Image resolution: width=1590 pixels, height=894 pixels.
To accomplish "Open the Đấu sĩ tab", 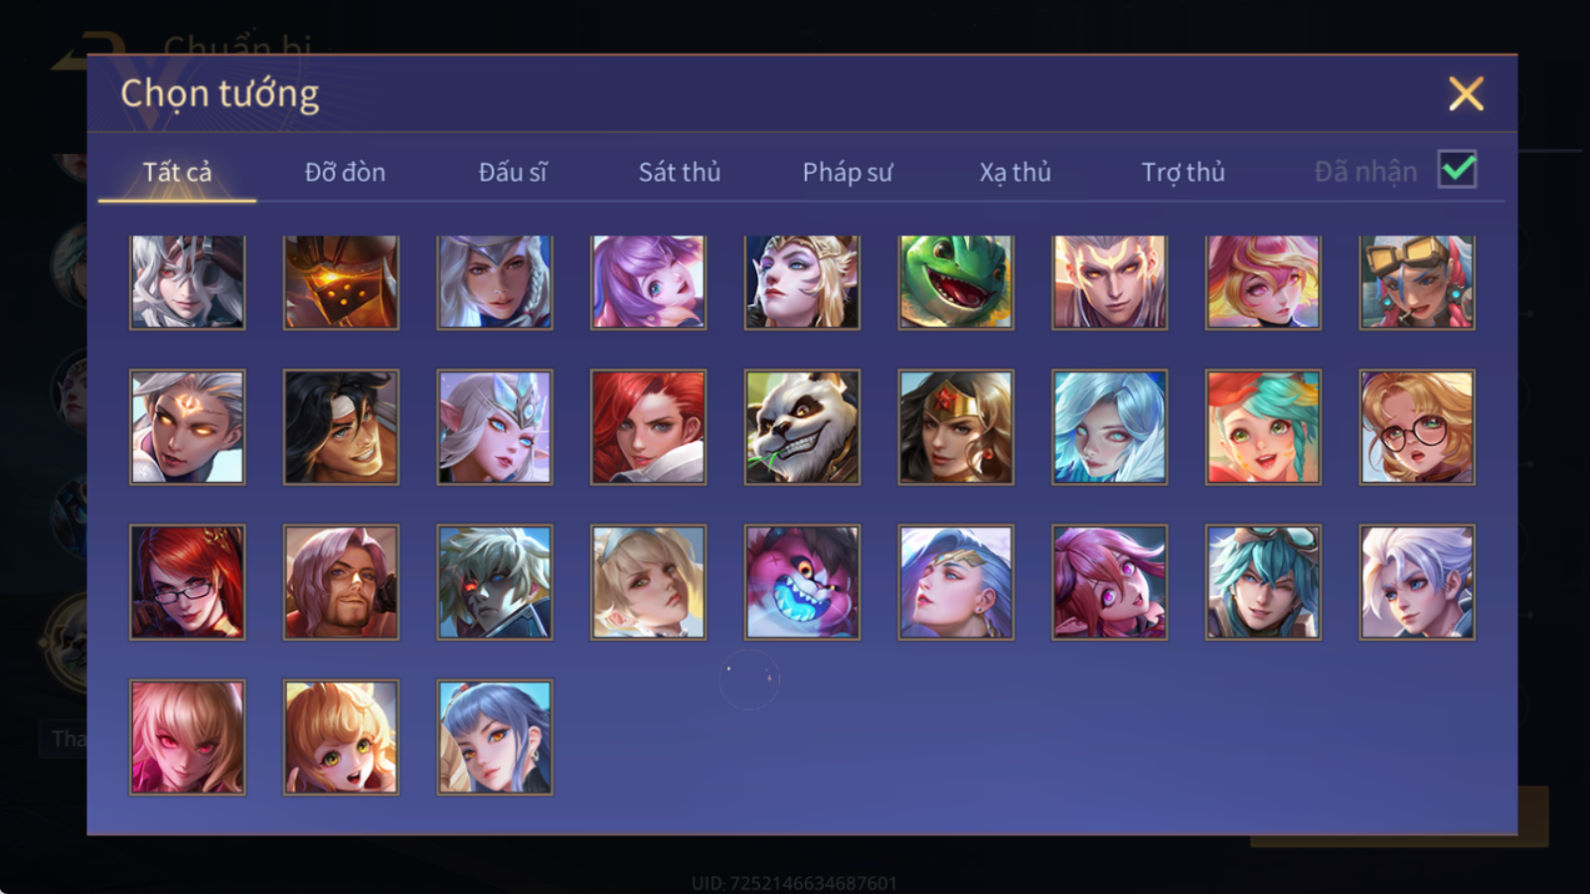I will click(x=512, y=172).
